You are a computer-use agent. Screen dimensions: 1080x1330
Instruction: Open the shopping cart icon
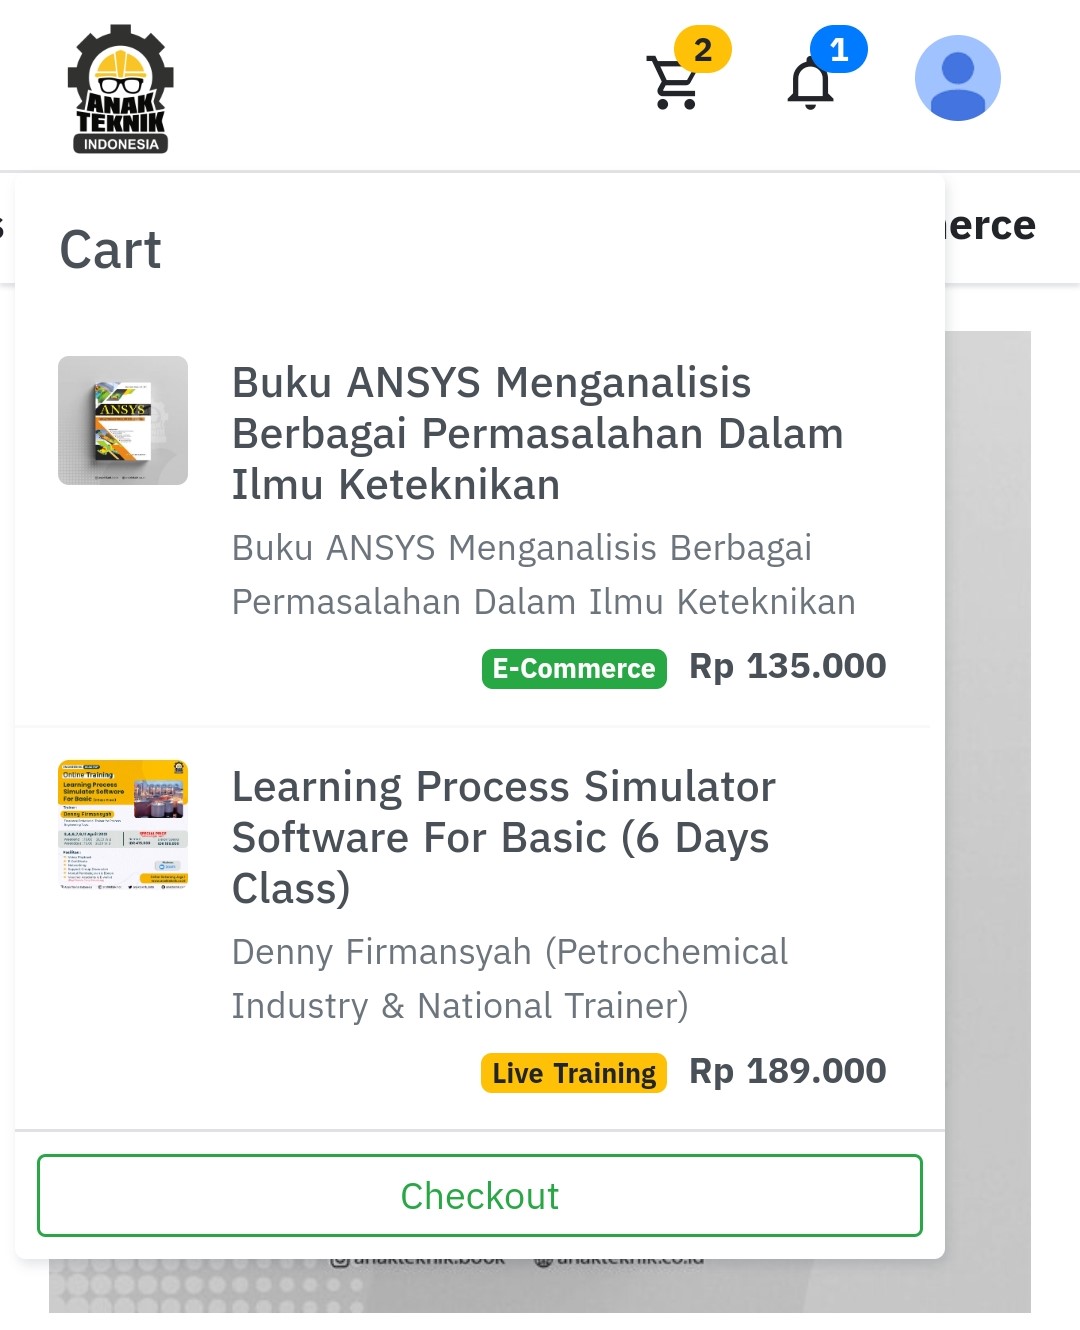(x=673, y=84)
